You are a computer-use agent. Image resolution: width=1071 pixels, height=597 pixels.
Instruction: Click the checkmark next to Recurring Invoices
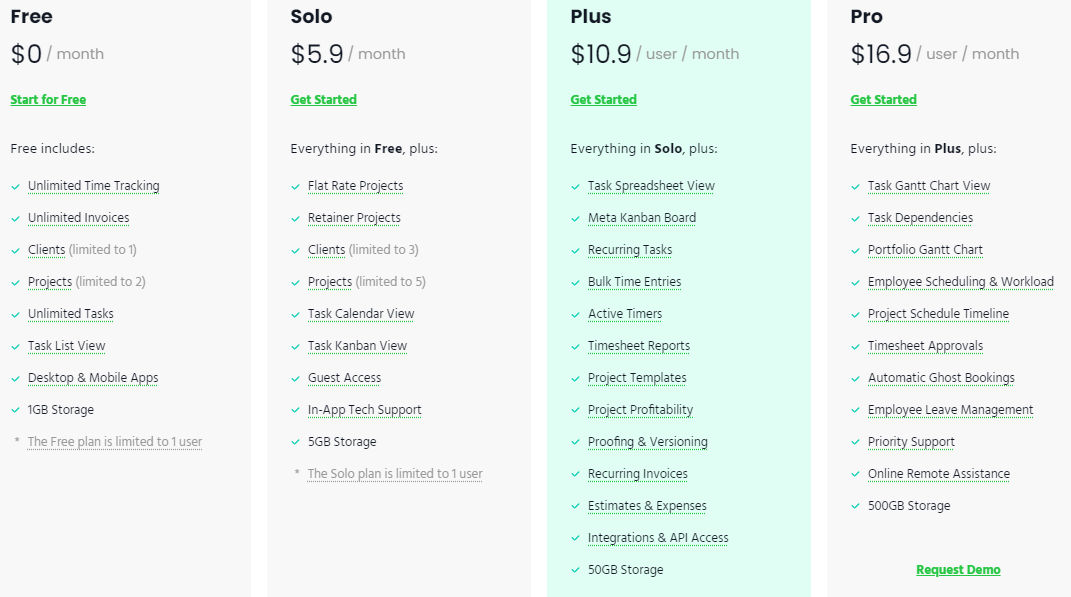575,474
